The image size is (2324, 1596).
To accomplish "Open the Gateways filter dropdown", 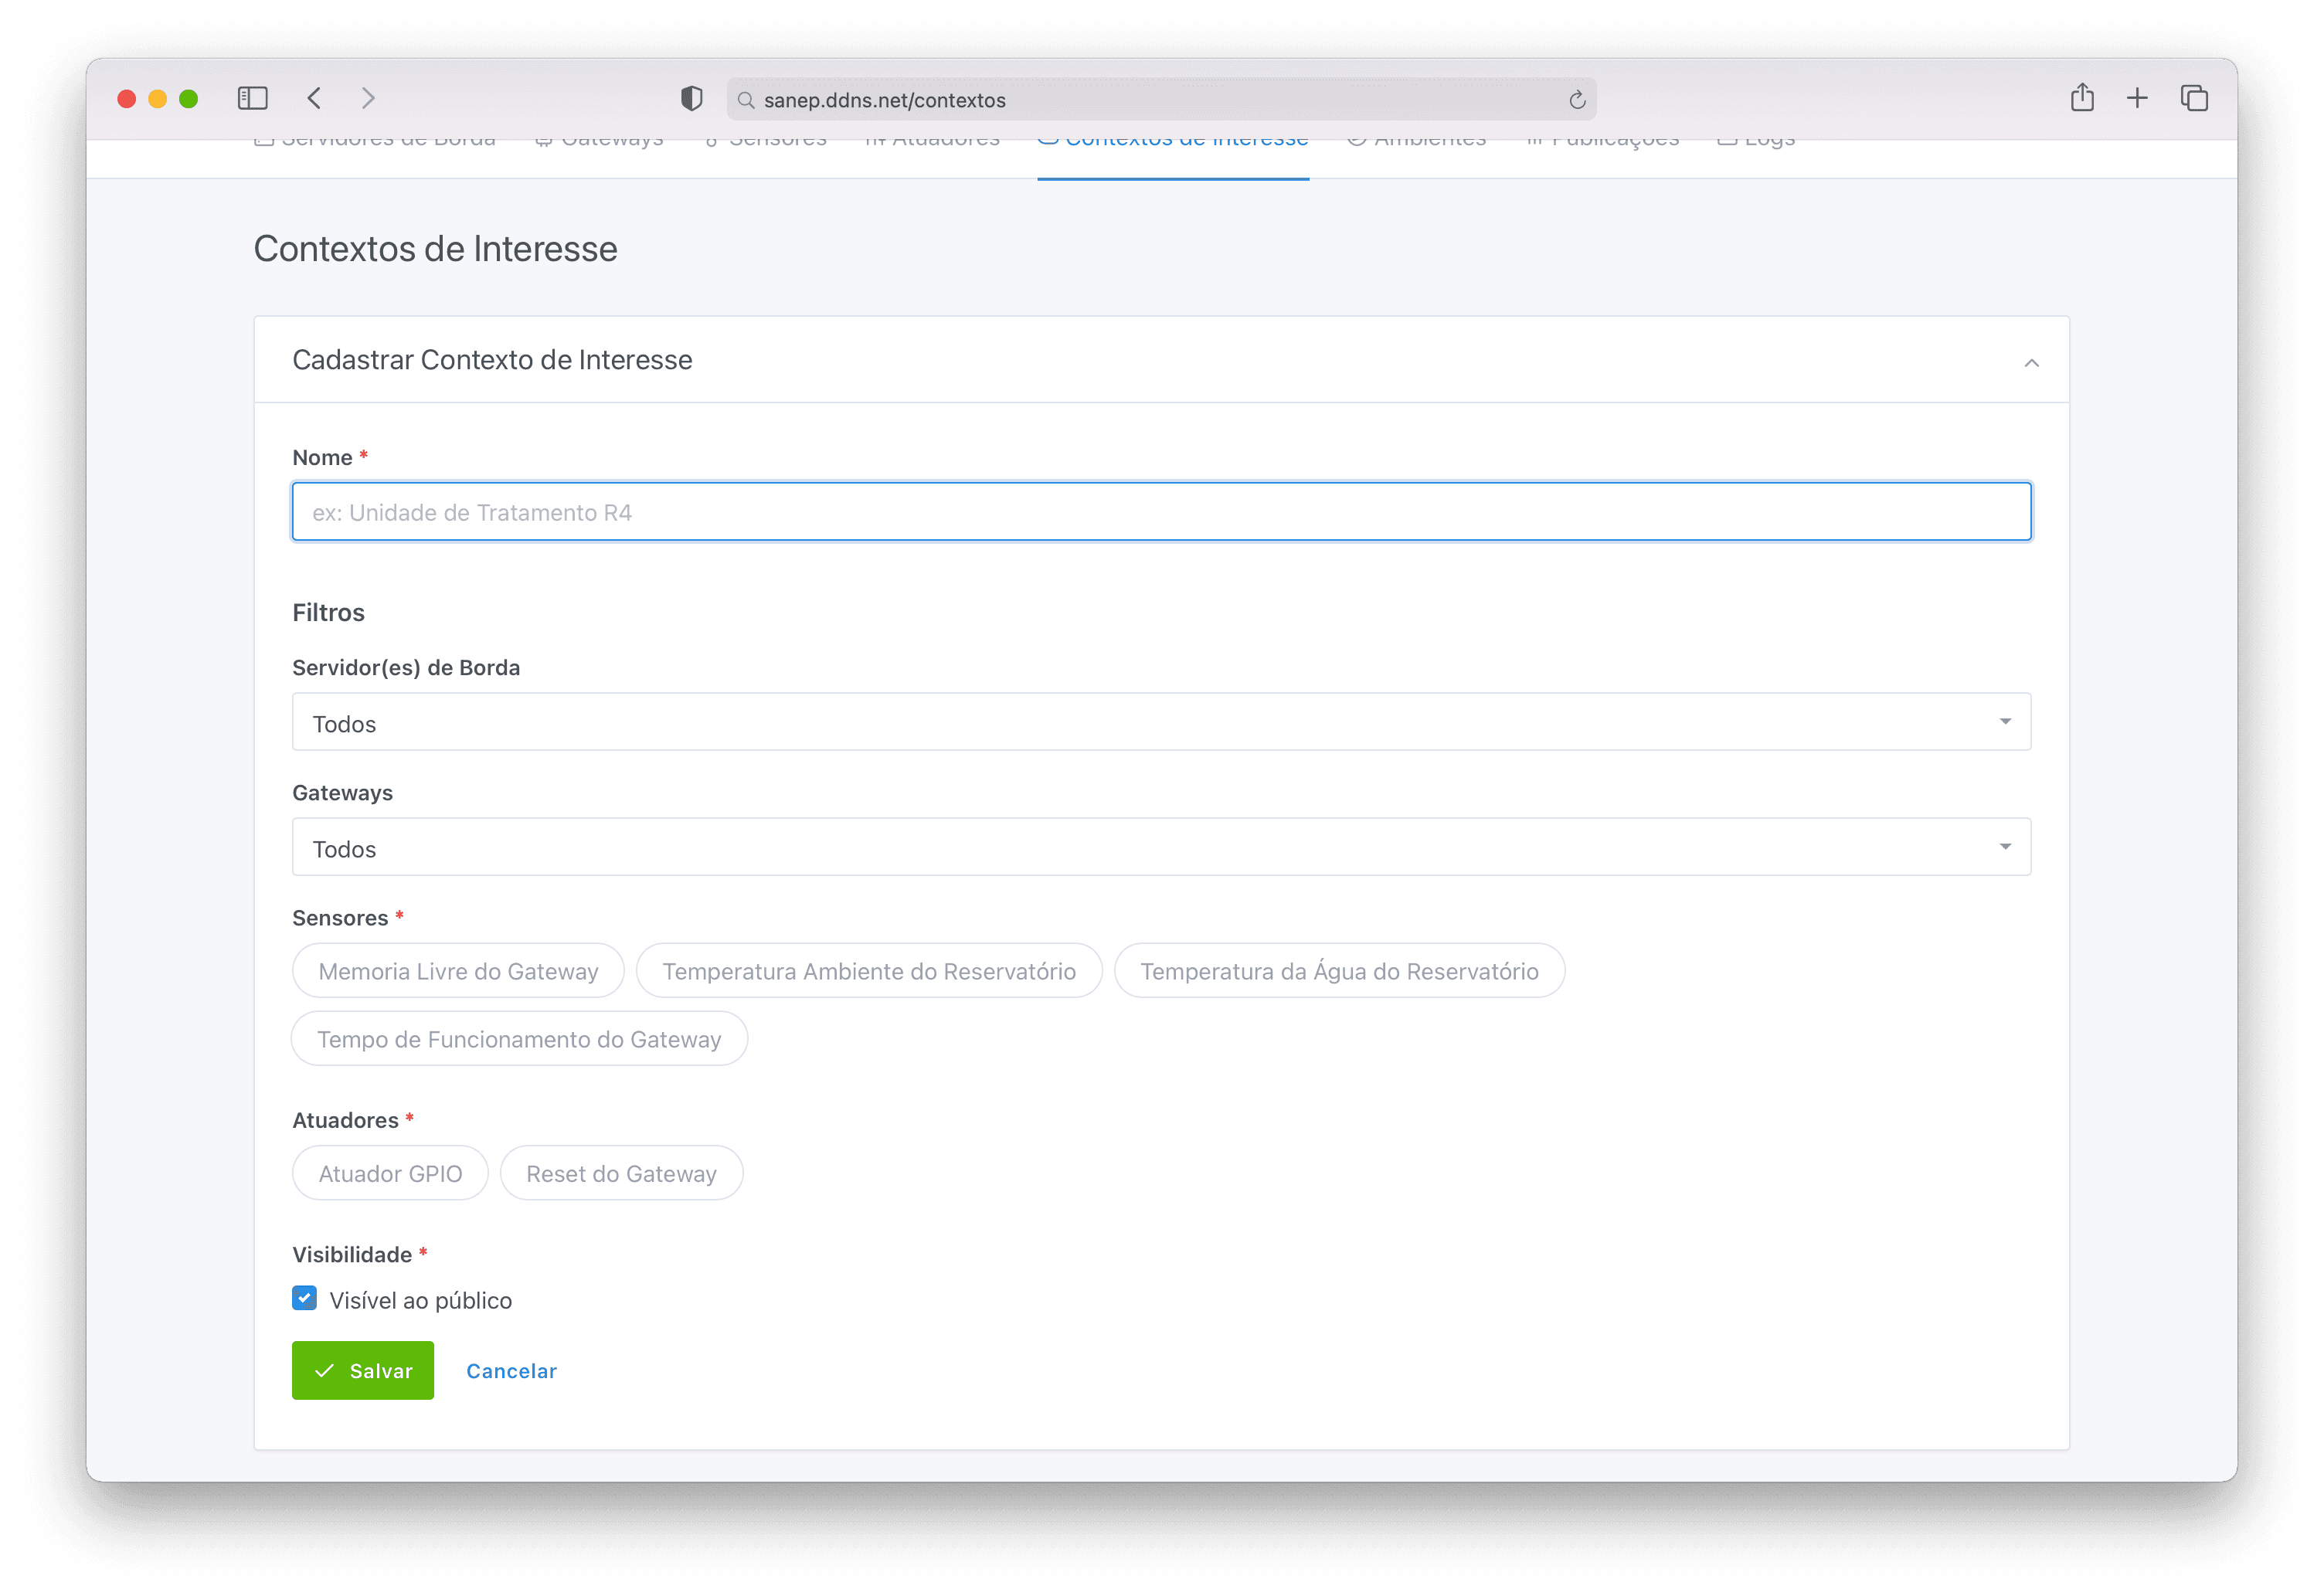I will pyautogui.click(x=1160, y=847).
